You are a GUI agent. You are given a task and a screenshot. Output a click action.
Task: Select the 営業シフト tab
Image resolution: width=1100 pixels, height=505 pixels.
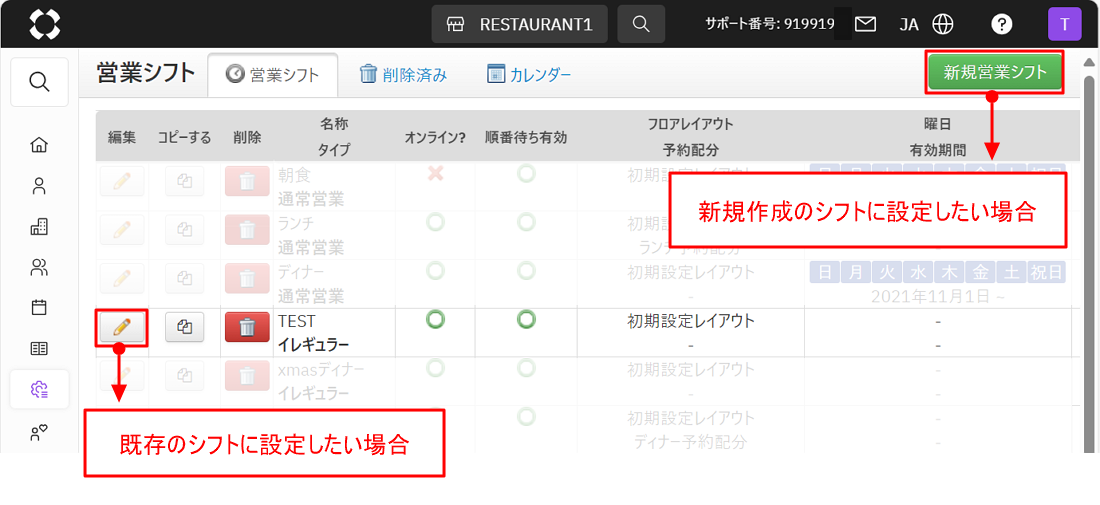click(273, 74)
